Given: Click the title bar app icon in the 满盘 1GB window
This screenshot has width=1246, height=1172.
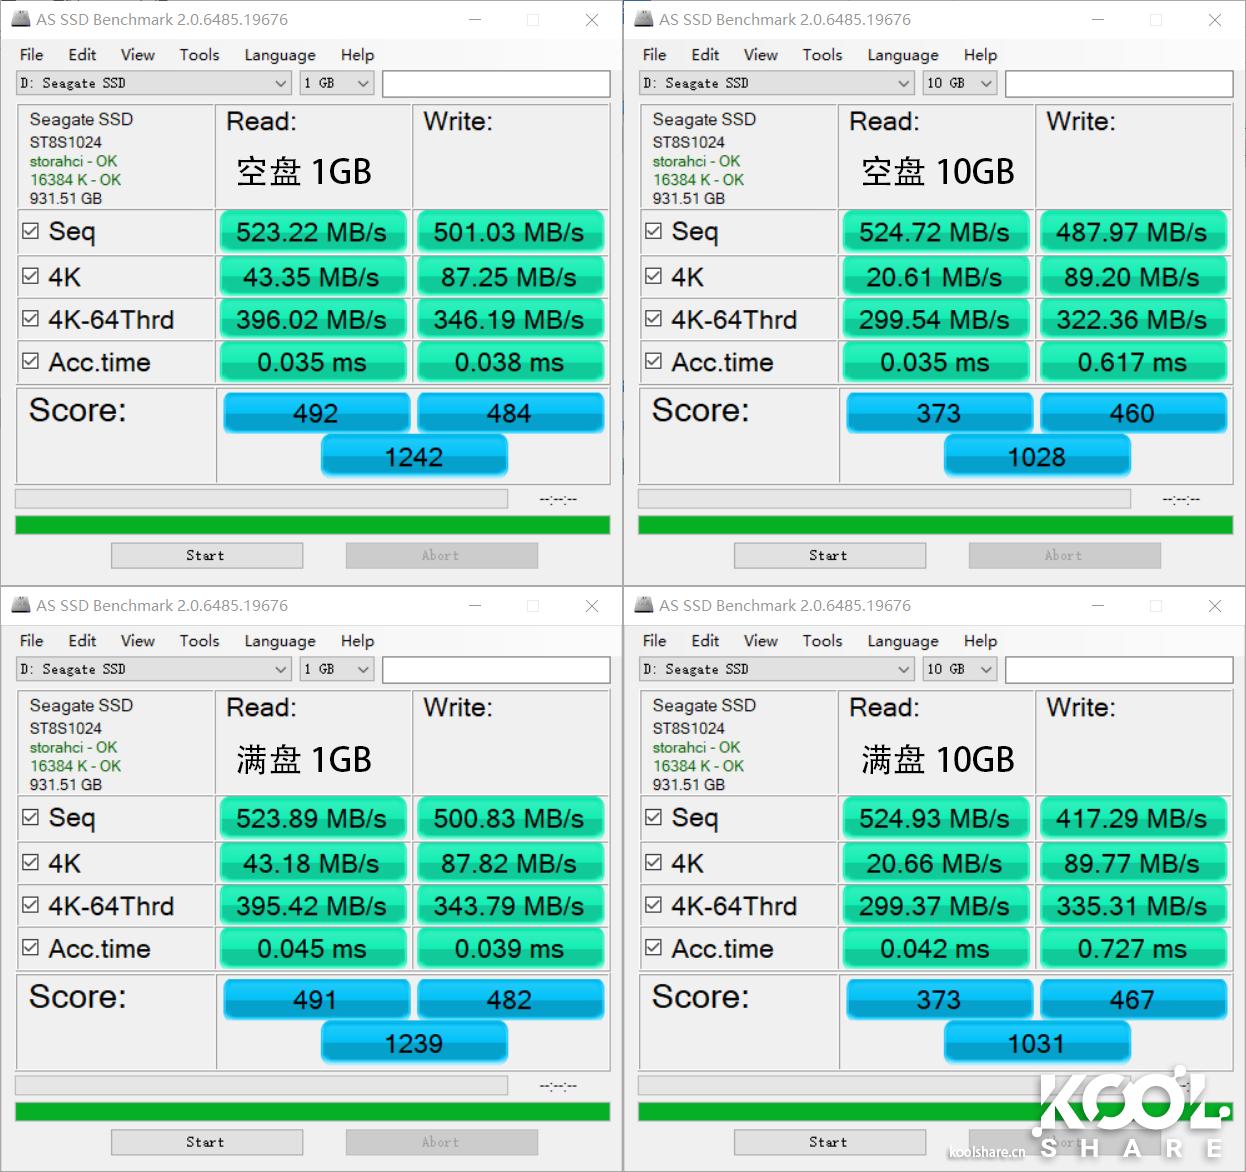Looking at the screenshot, I should [21, 605].
